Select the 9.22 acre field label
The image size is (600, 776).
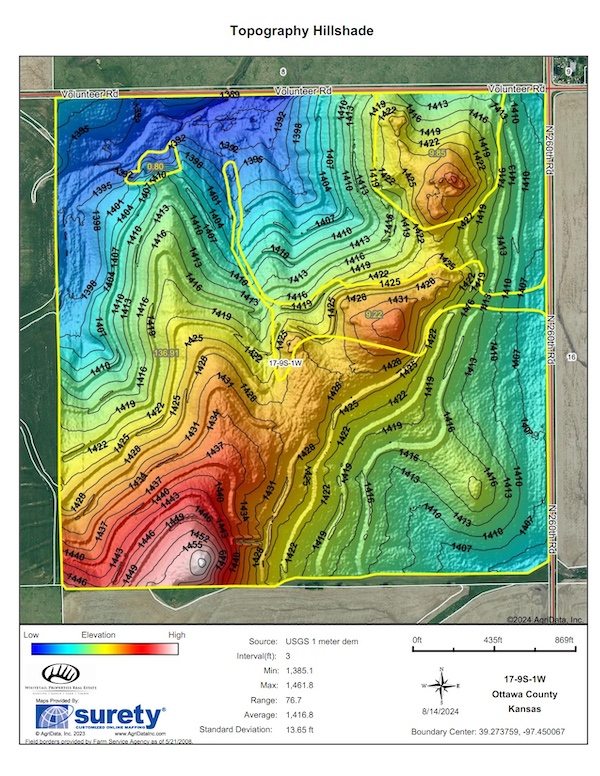click(374, 315)
